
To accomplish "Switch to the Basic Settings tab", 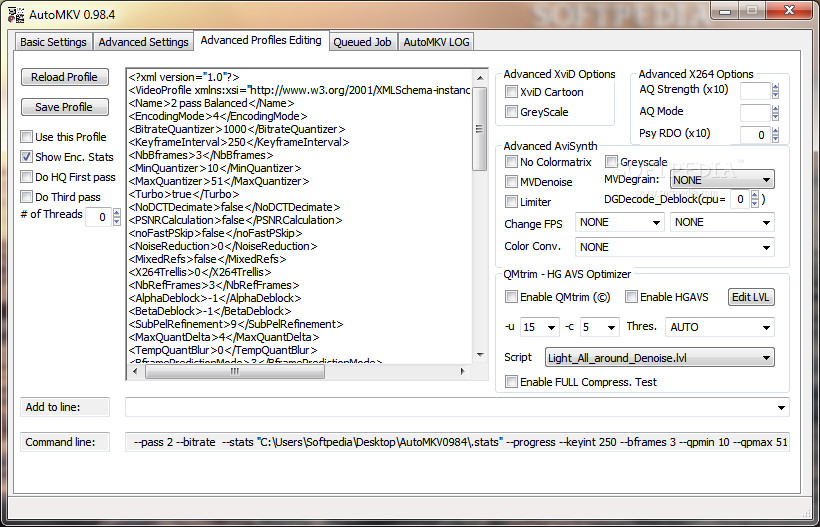I will pos(53,42).
